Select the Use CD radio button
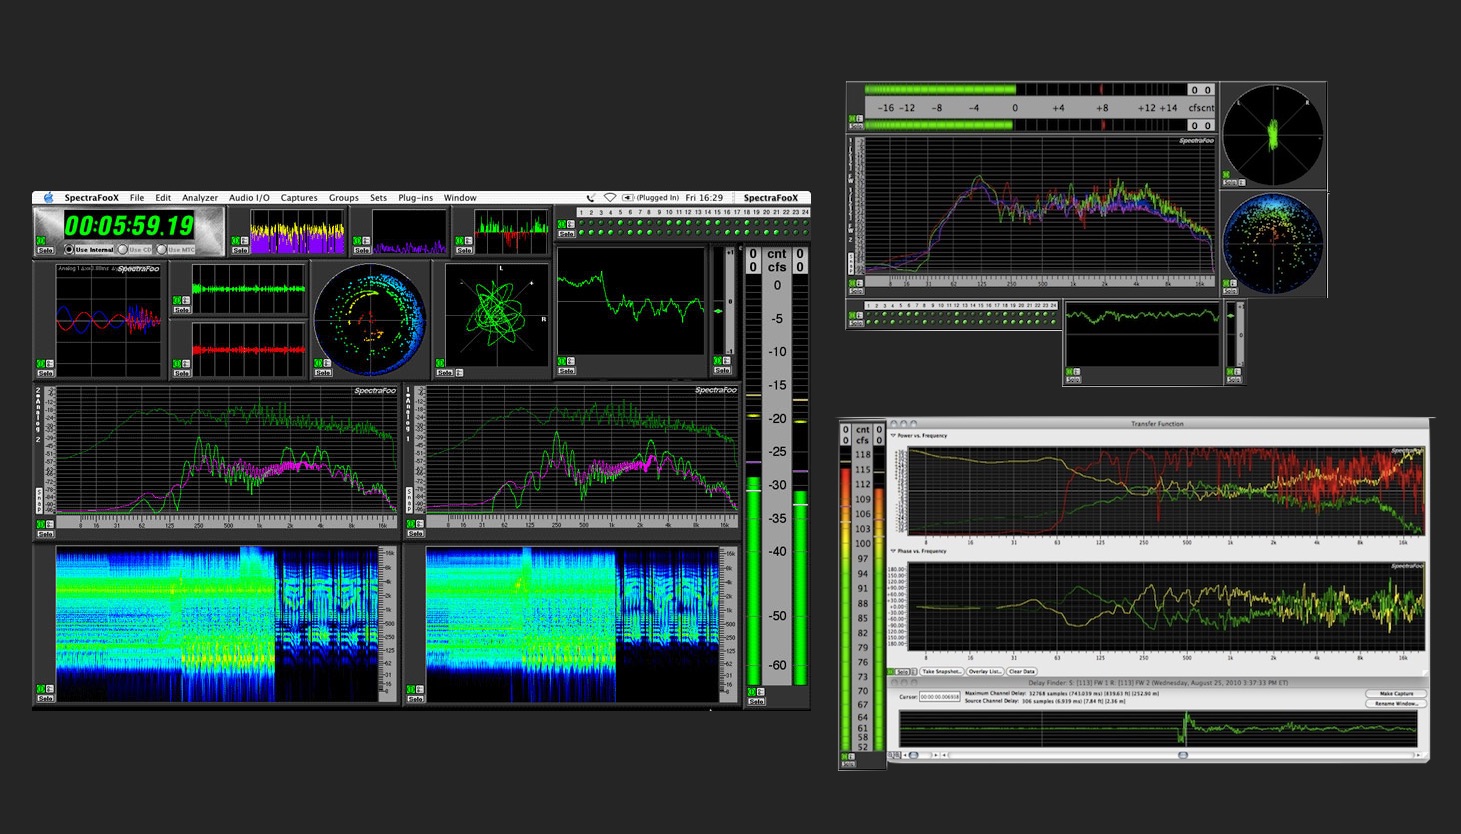 (123, 249)
